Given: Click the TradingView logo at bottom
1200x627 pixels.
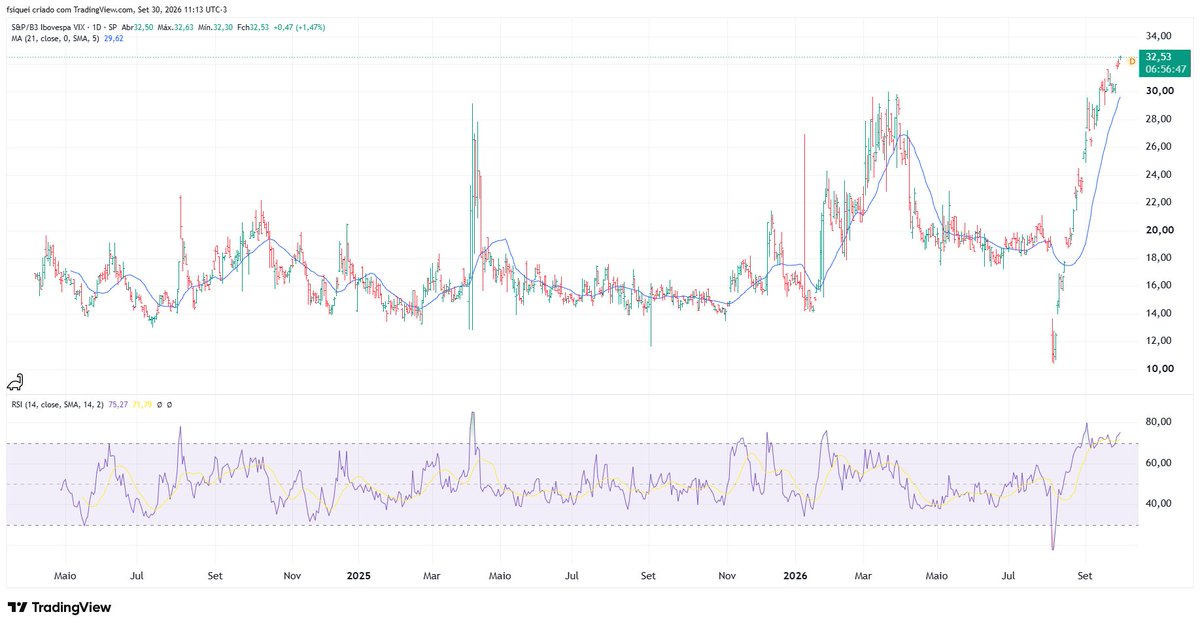Looking at the screenshot, I should point(60,607).
